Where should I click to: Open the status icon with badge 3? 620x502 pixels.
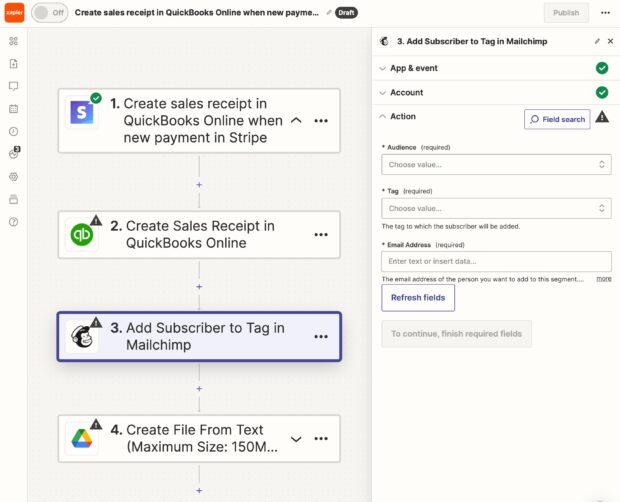tap(14, 153)
